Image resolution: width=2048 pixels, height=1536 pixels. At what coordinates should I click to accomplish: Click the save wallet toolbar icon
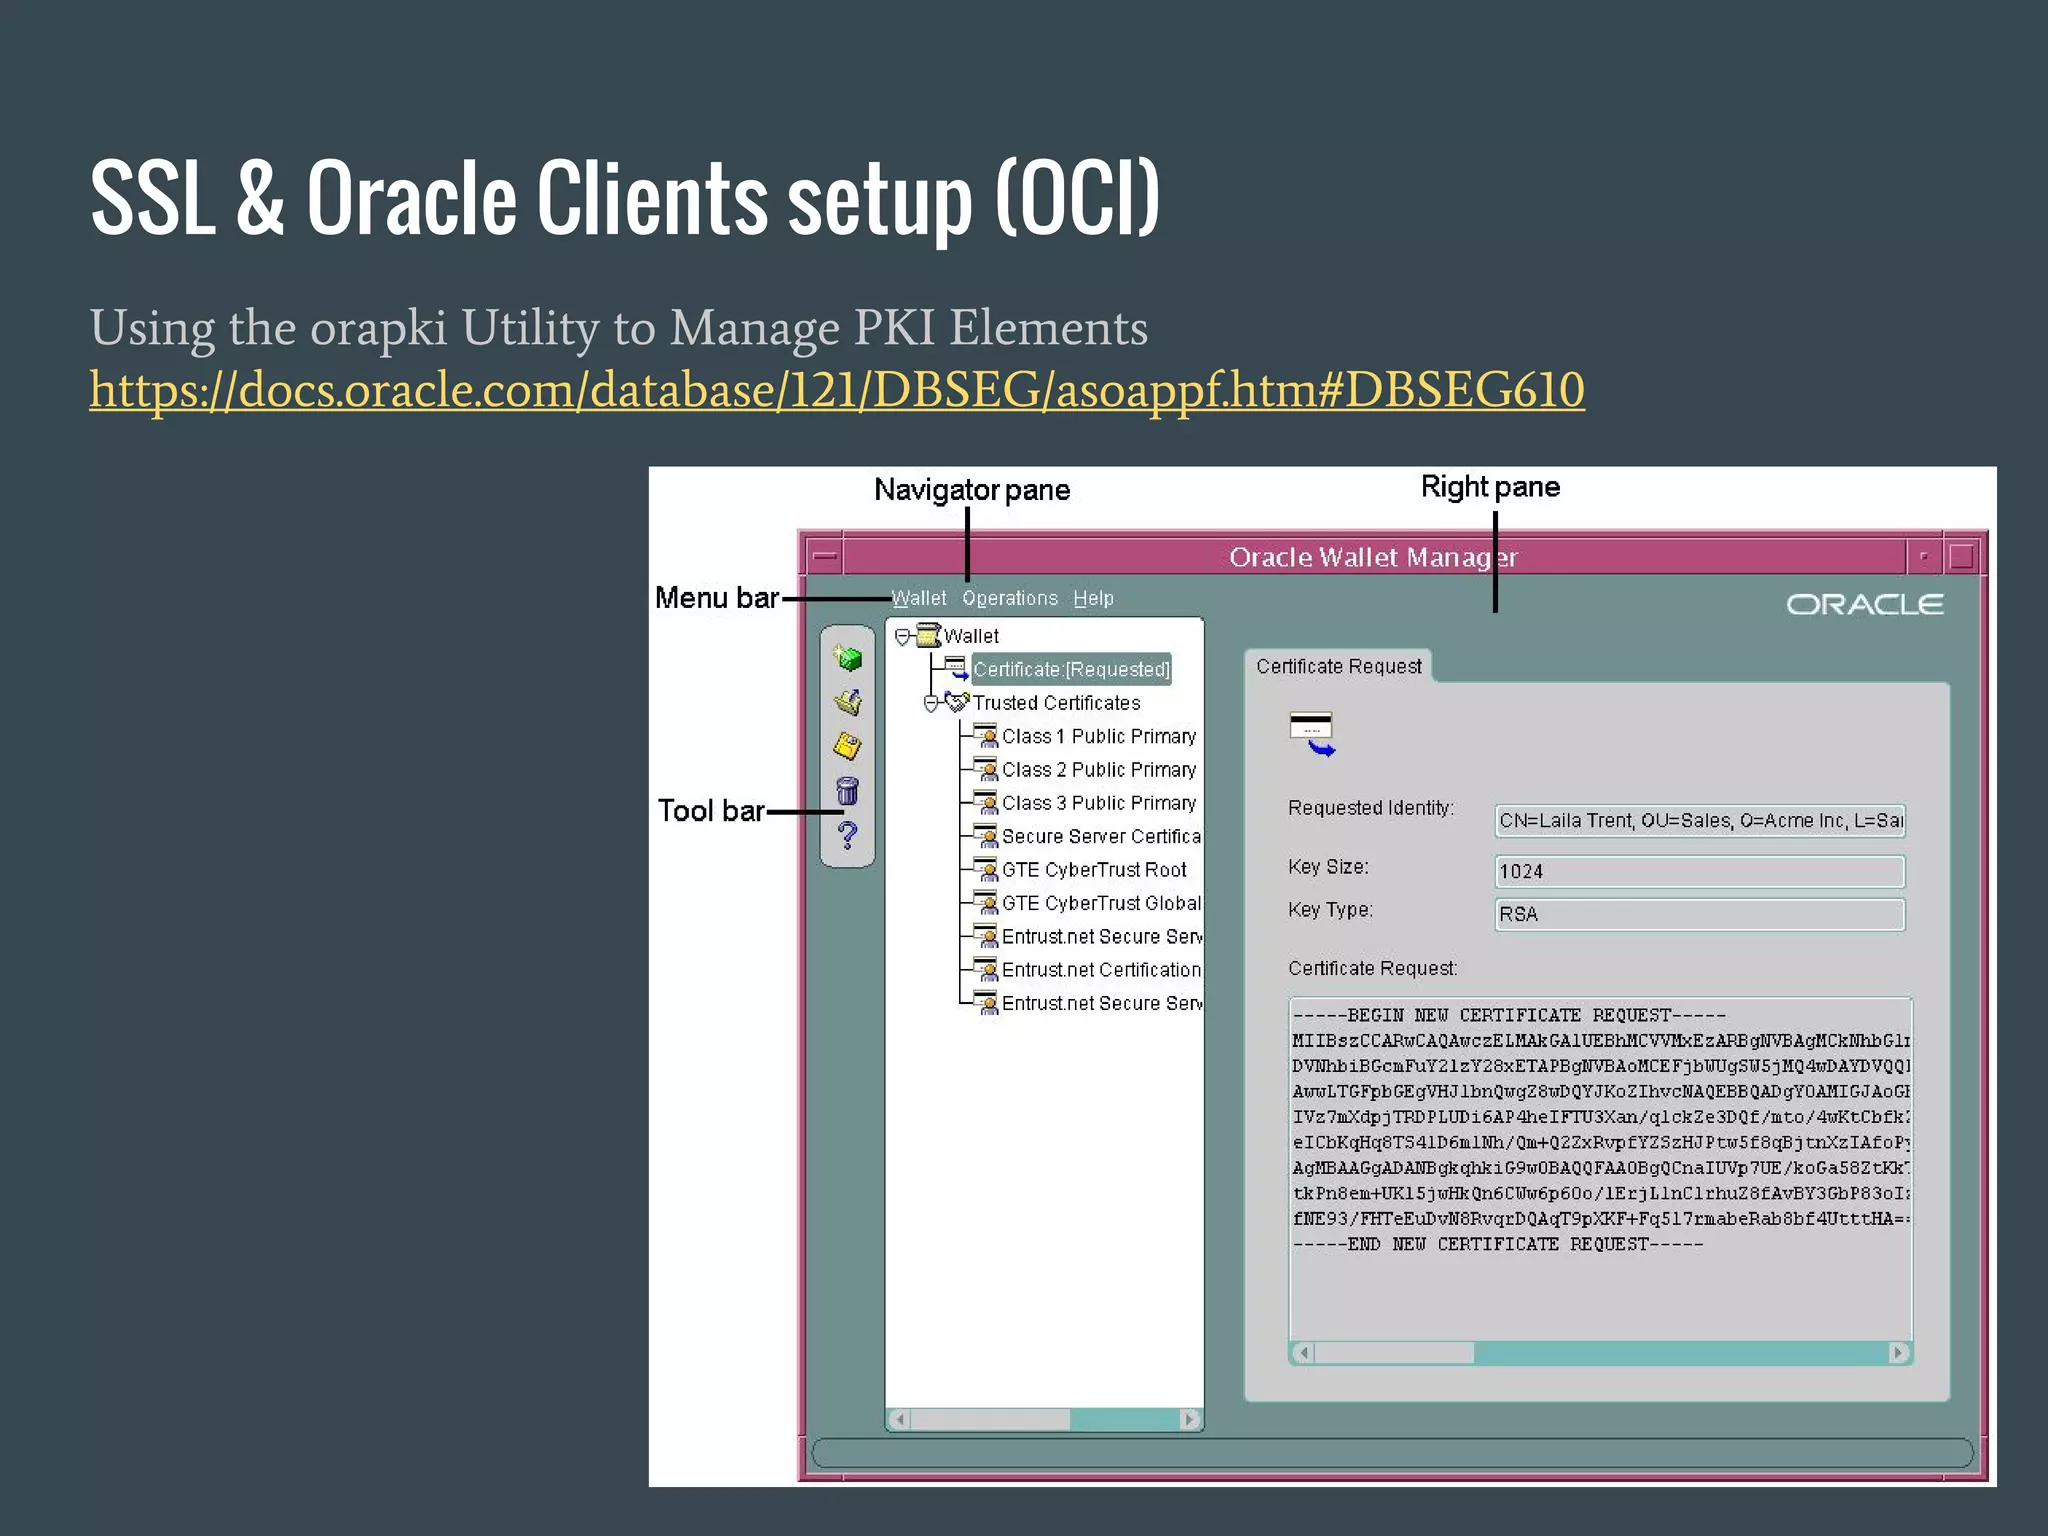click(x=848, y=746)
